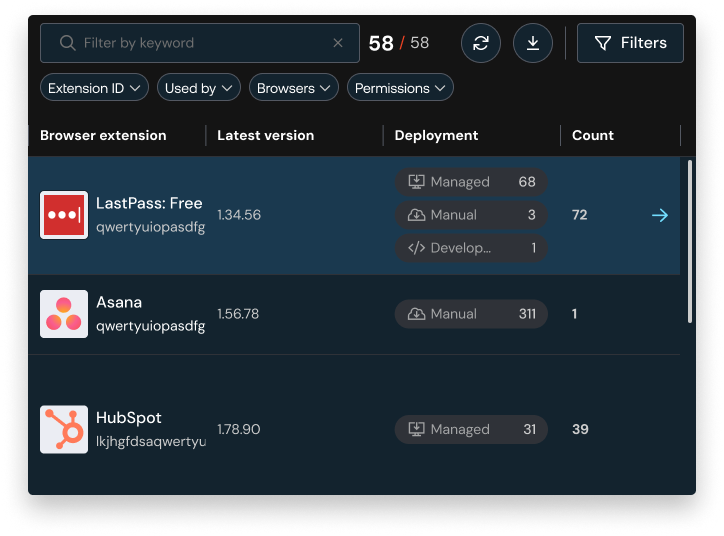Click the LastPass Managed 68 deployment chip
This screenshot has height=536, width=724.
pyautogui.click(x=471, y=182)
